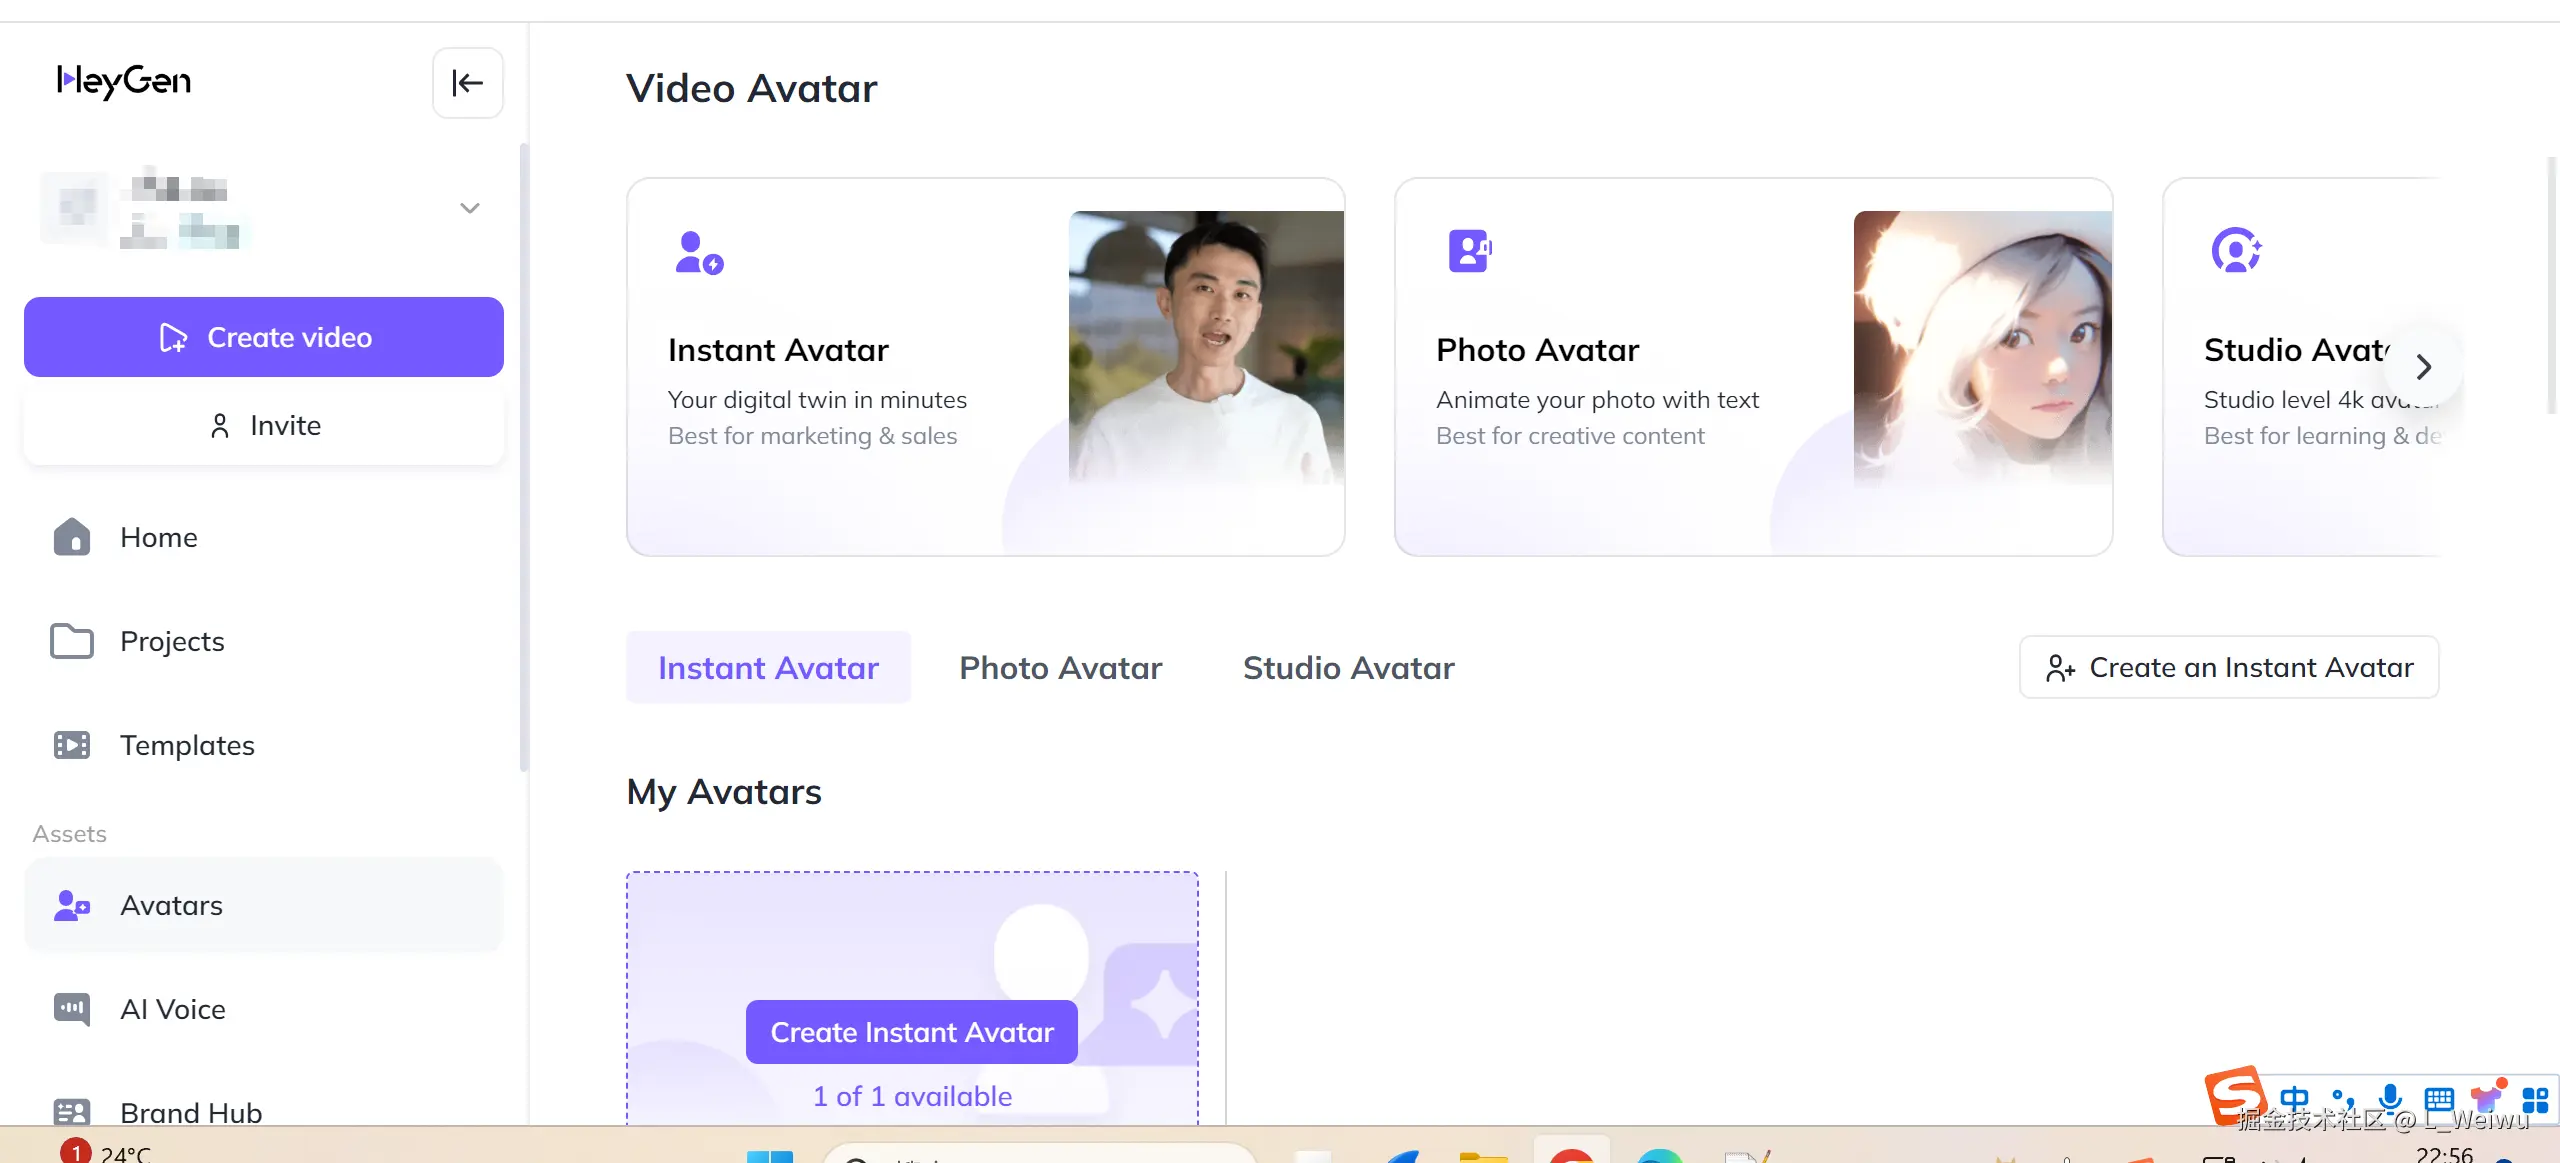Expand the account workspace dropdown
Screen dimensions: 2560x1163
pos(469,208)
